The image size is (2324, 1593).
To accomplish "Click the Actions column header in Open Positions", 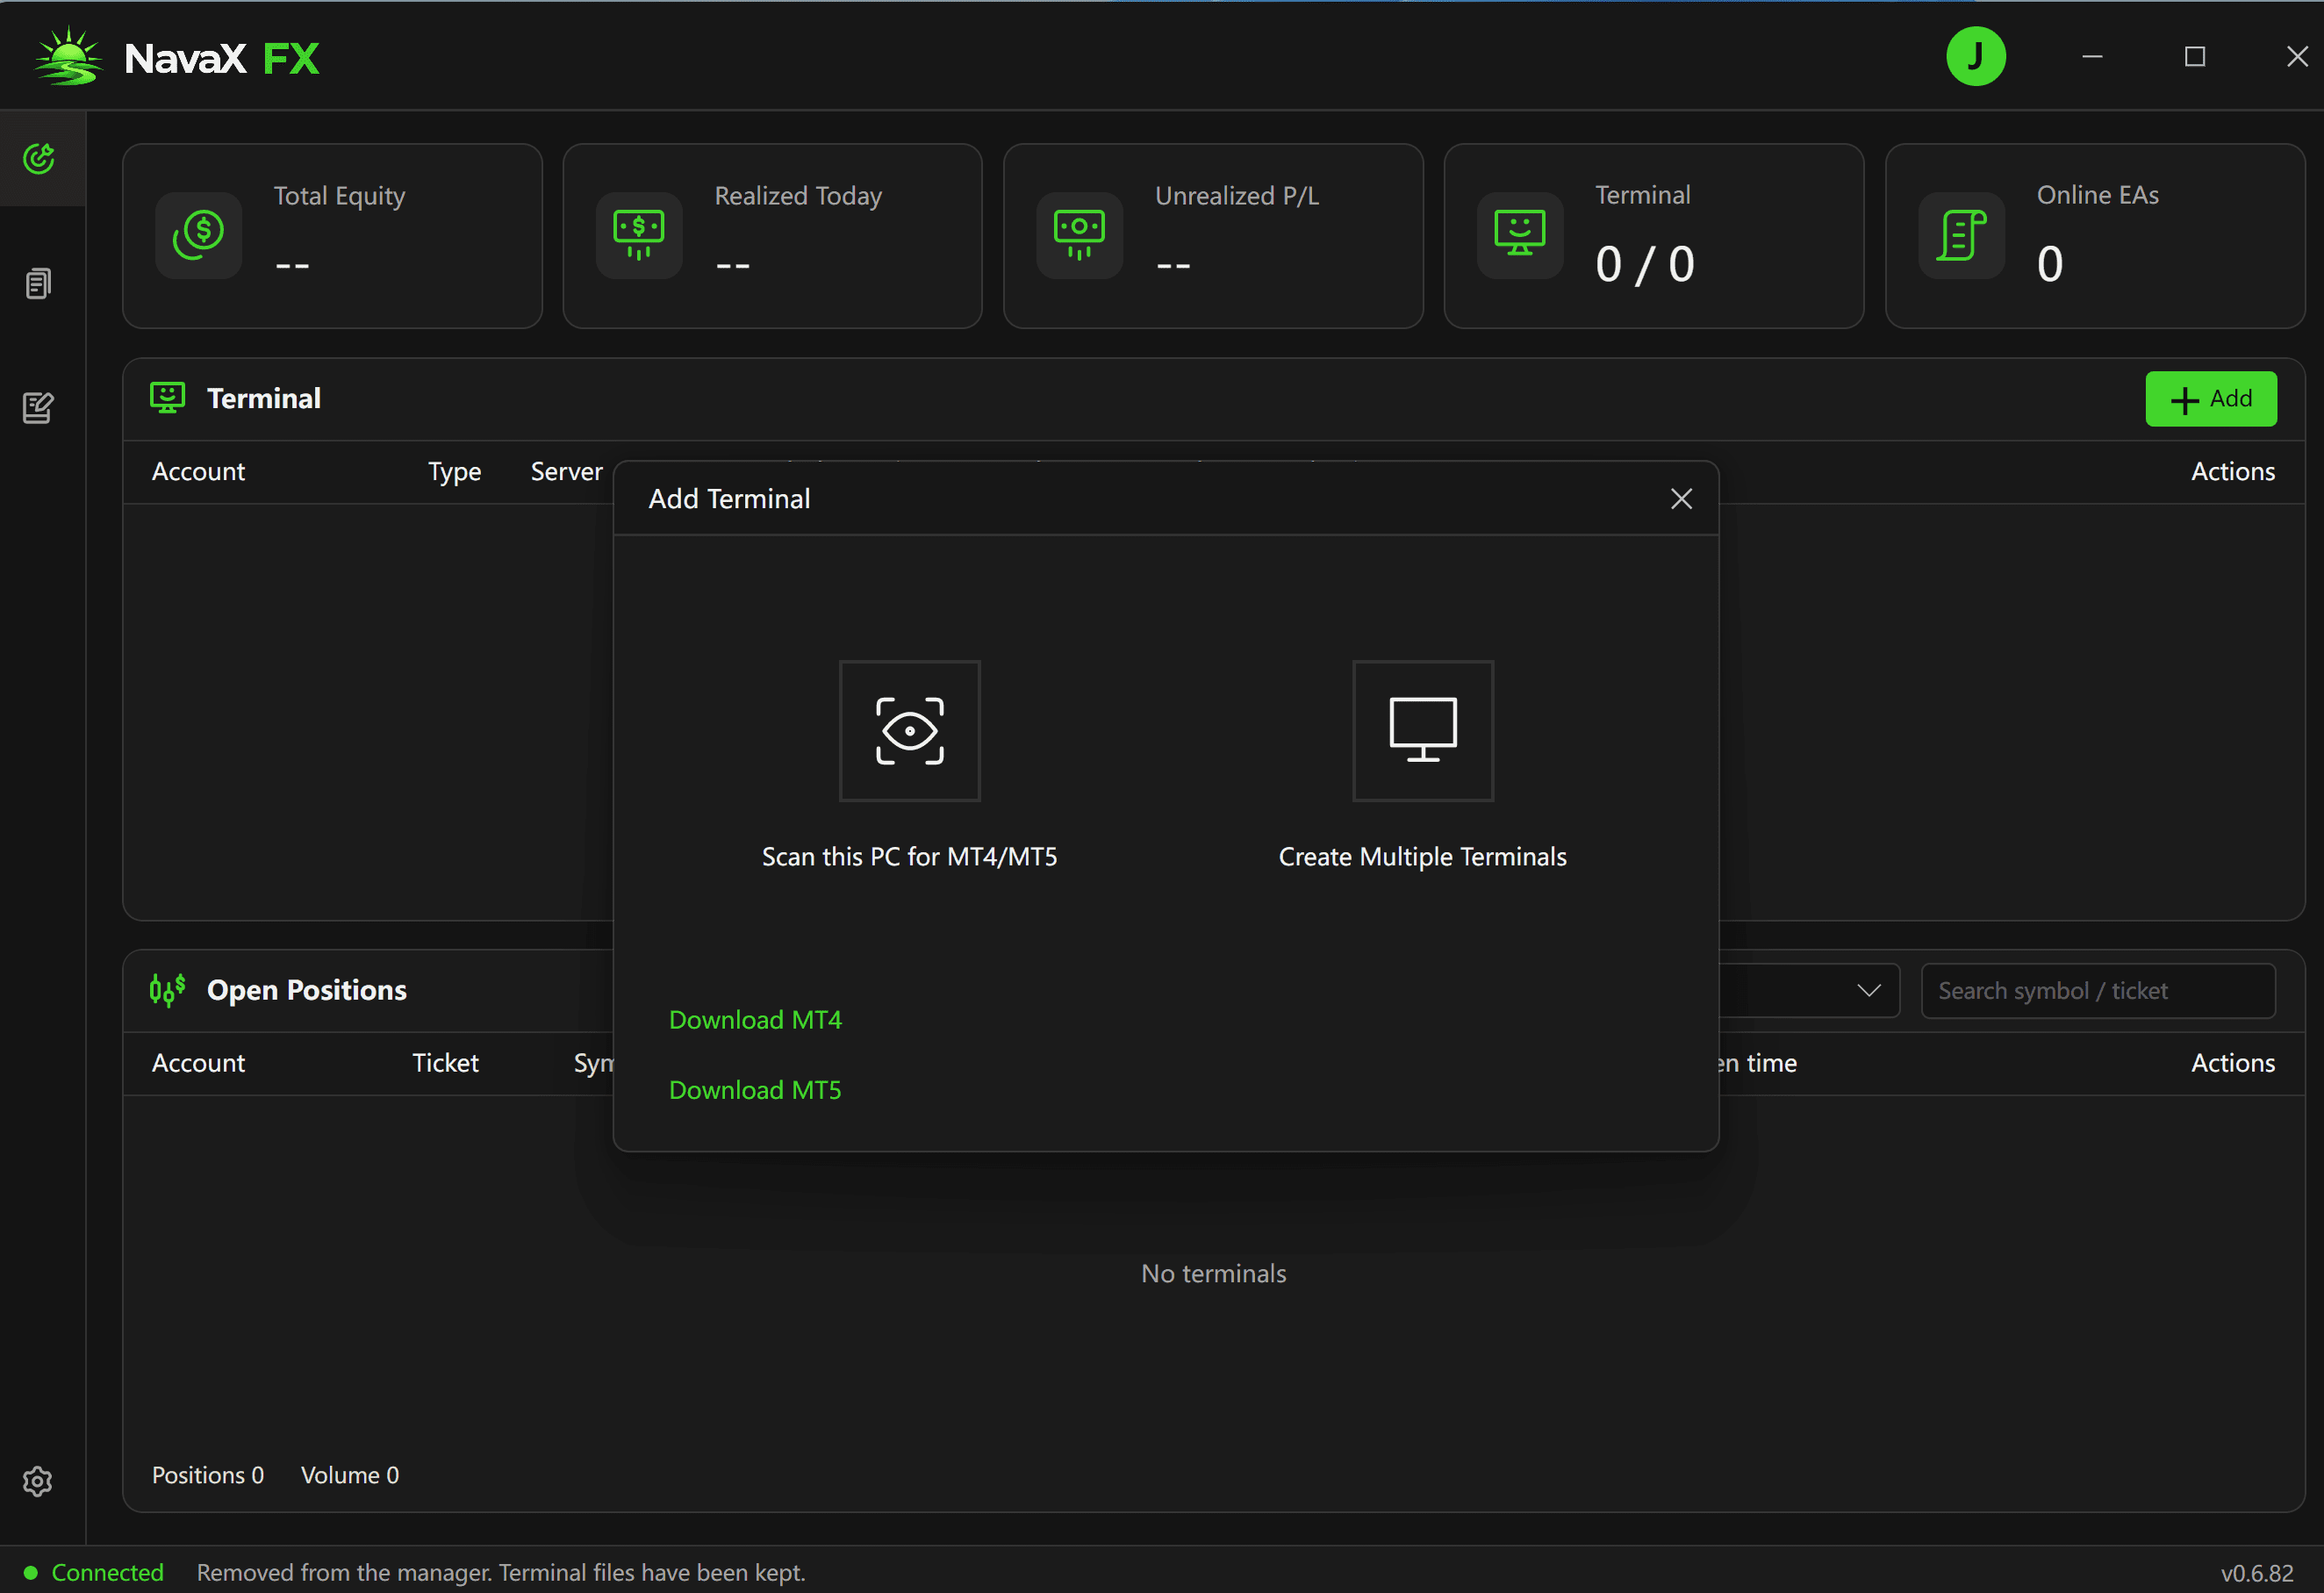I will coord(2233,1063).
